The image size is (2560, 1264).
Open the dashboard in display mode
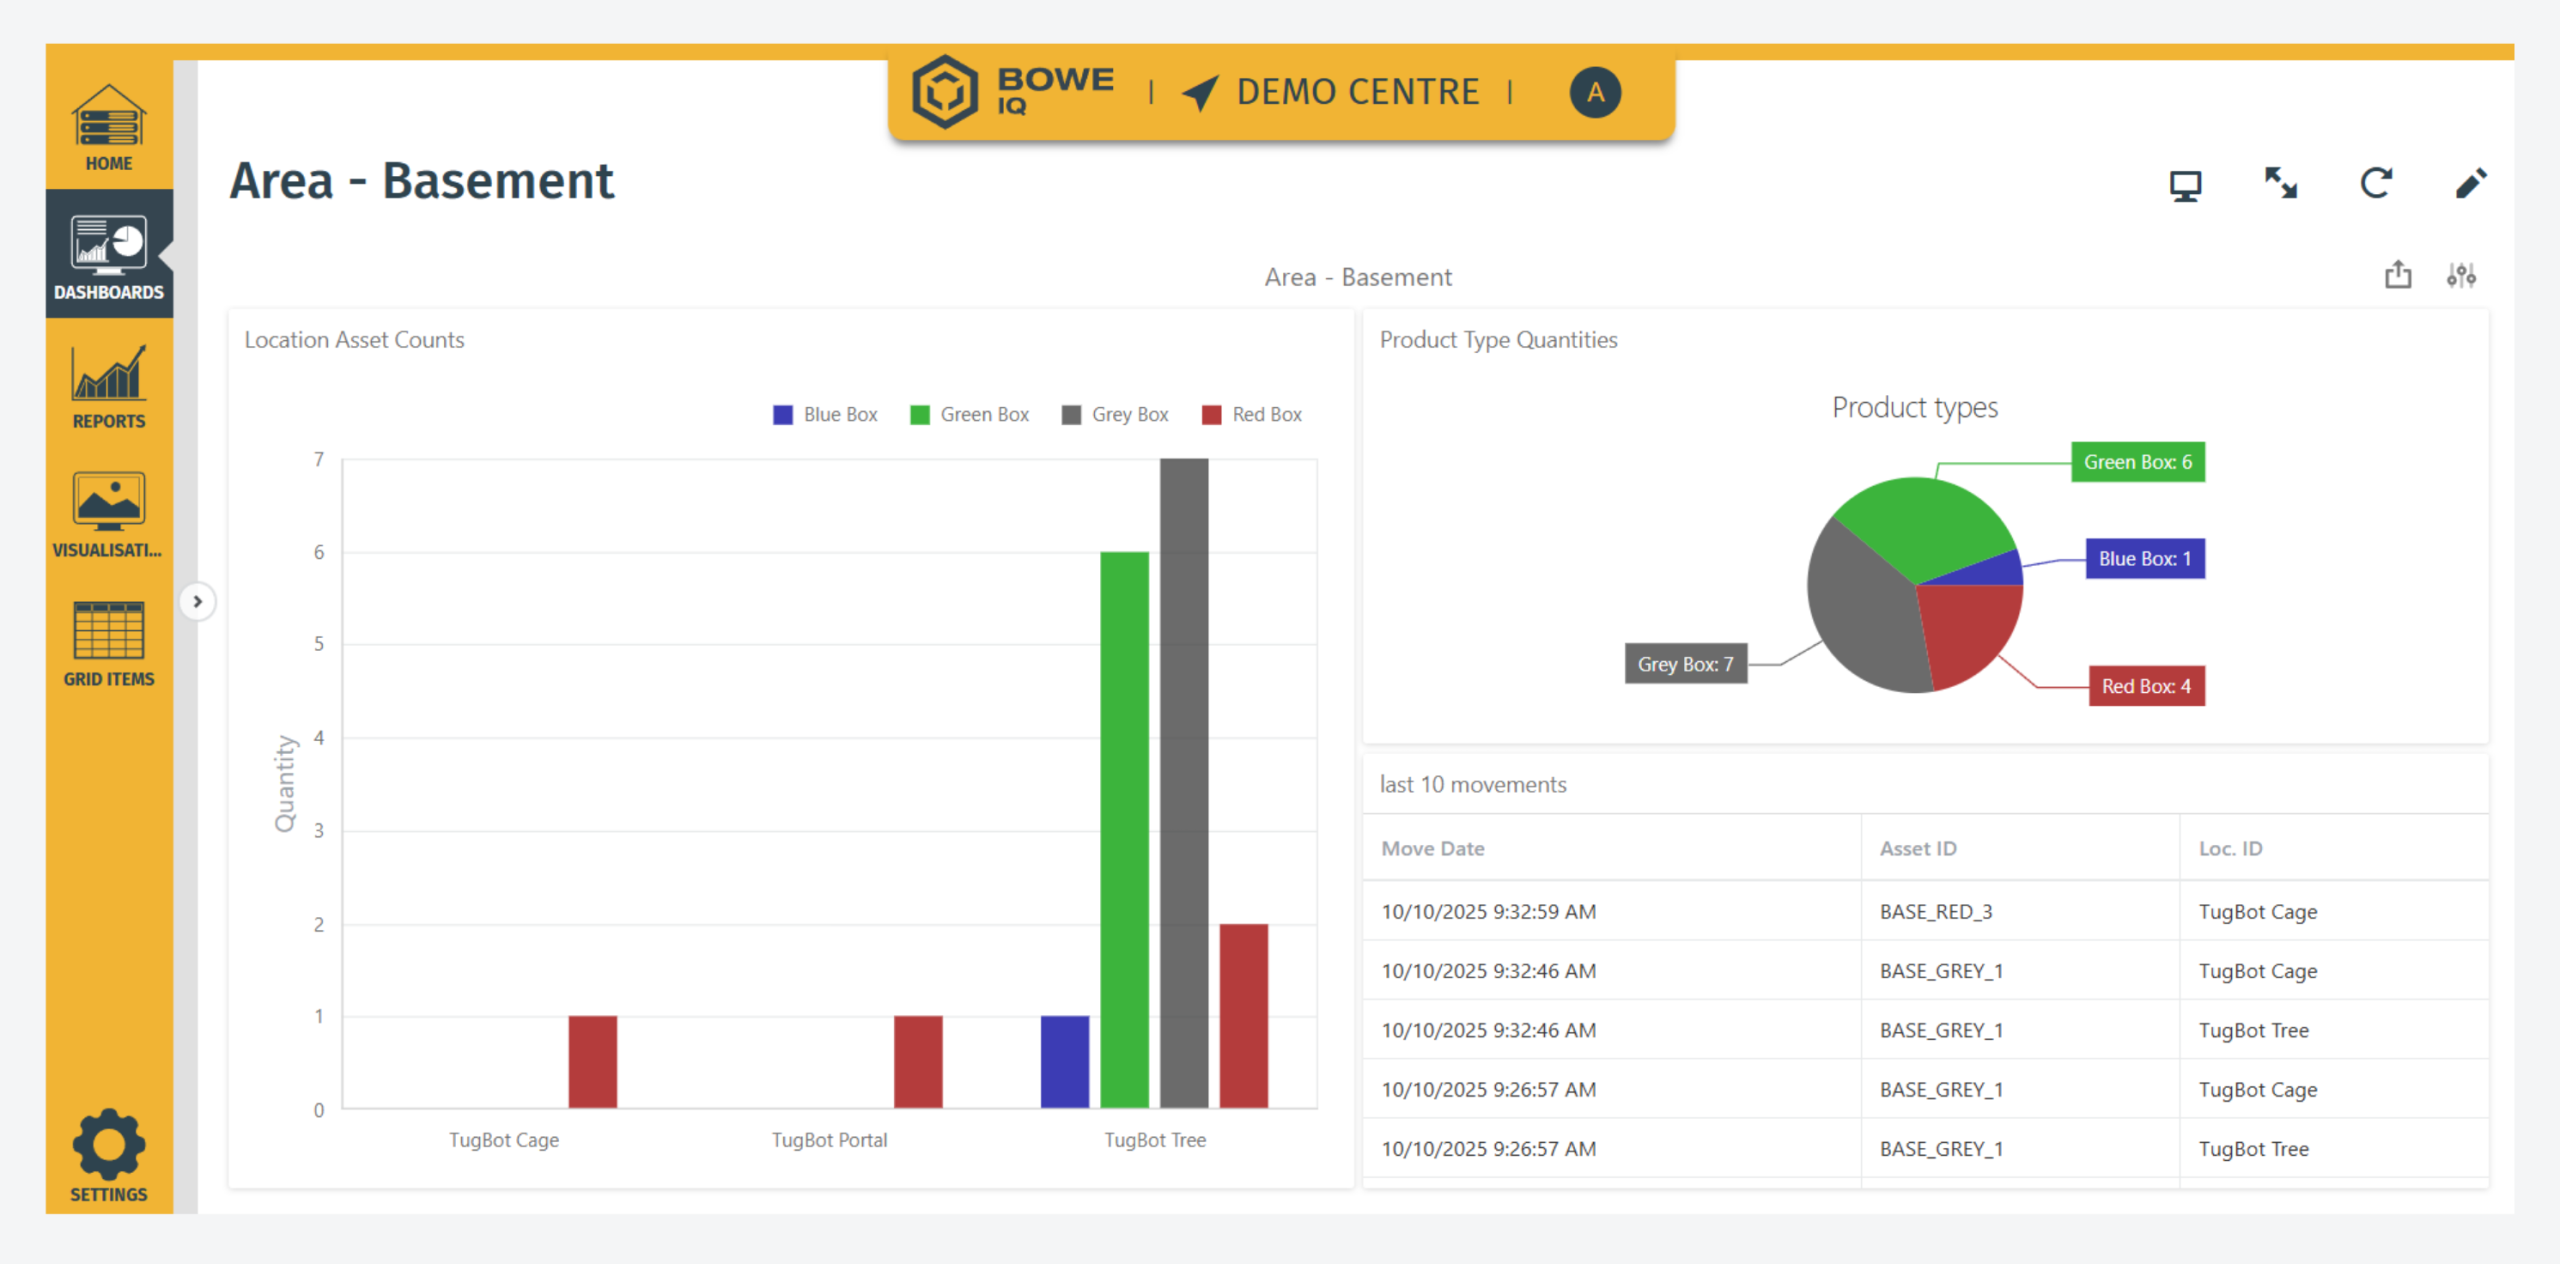click(2185, 184)
